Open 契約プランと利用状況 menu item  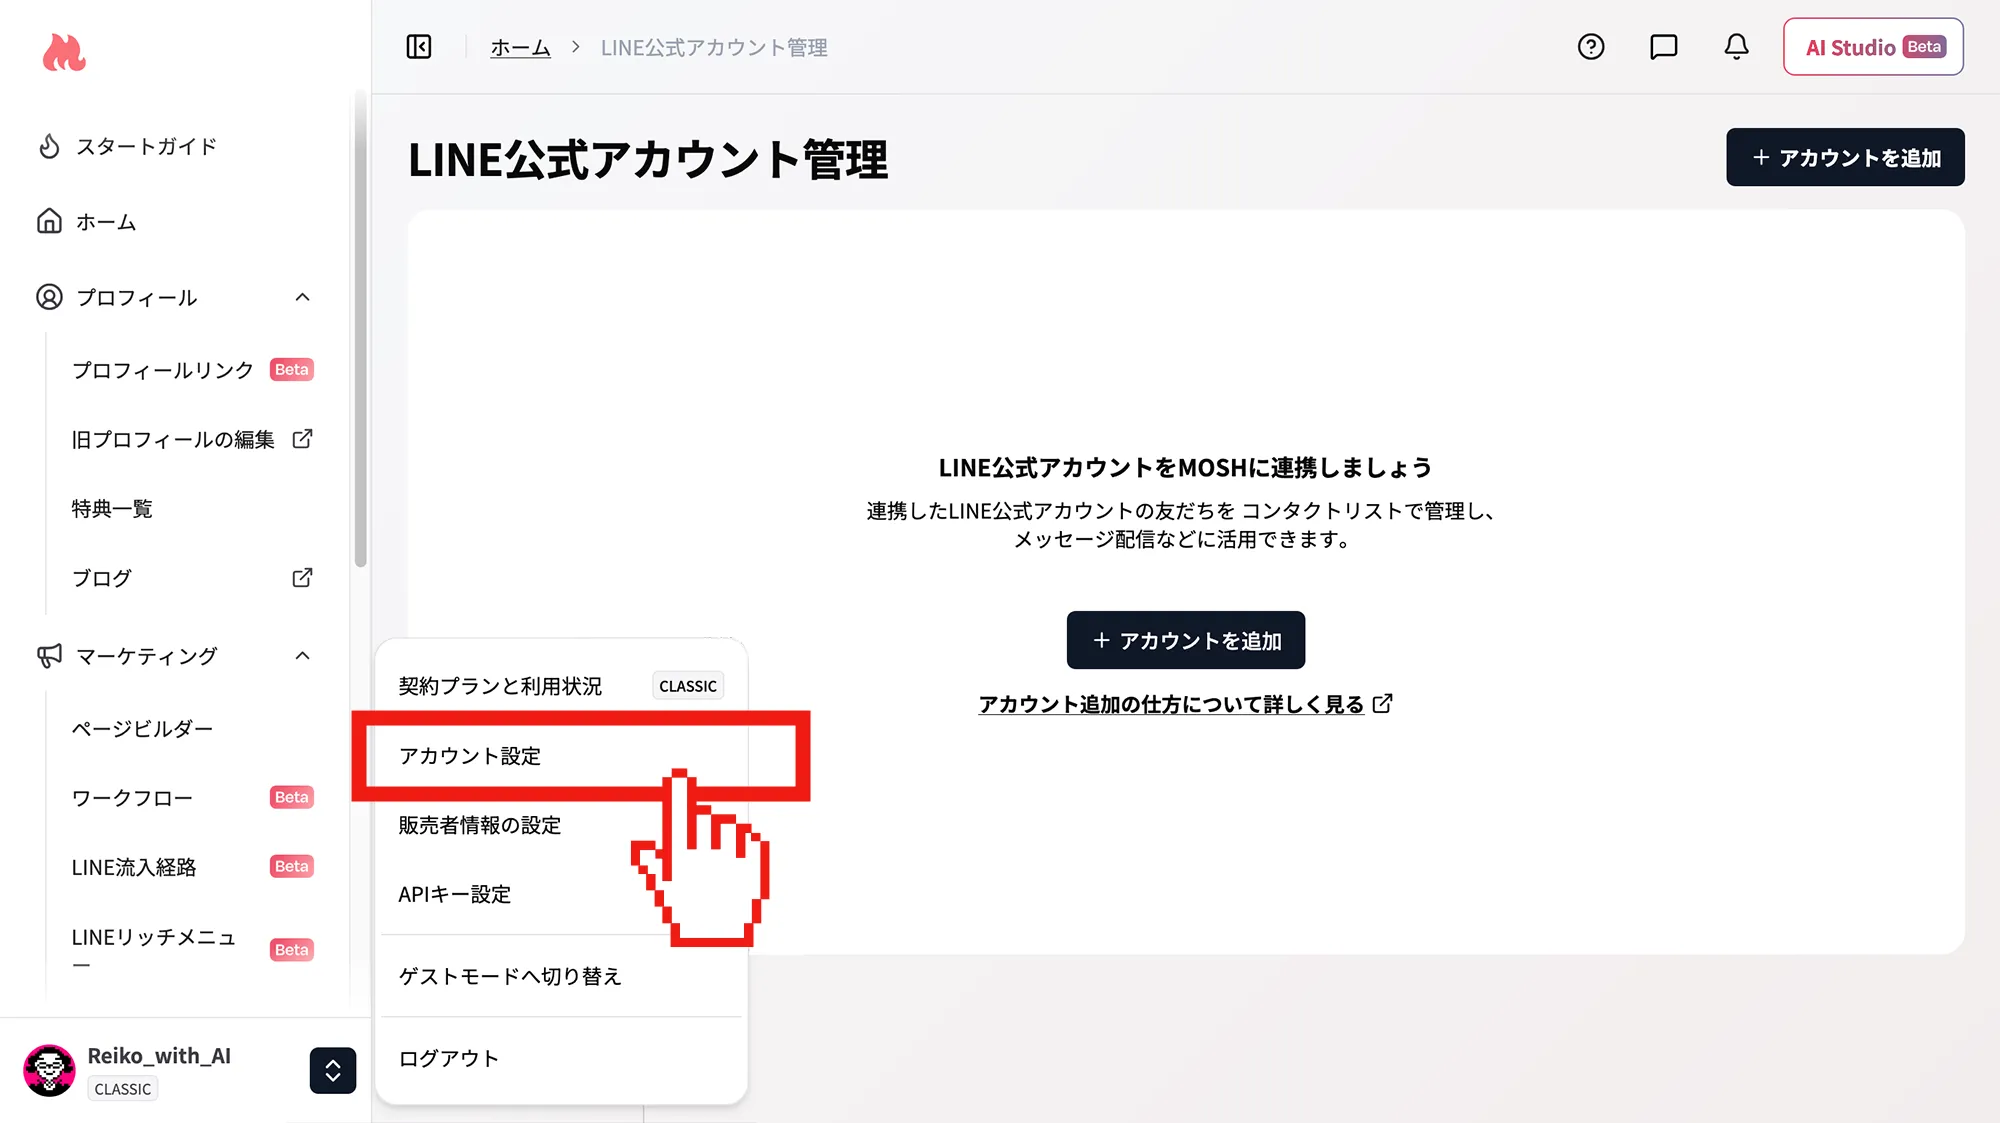pyautogui.click(x=561, y=686)
